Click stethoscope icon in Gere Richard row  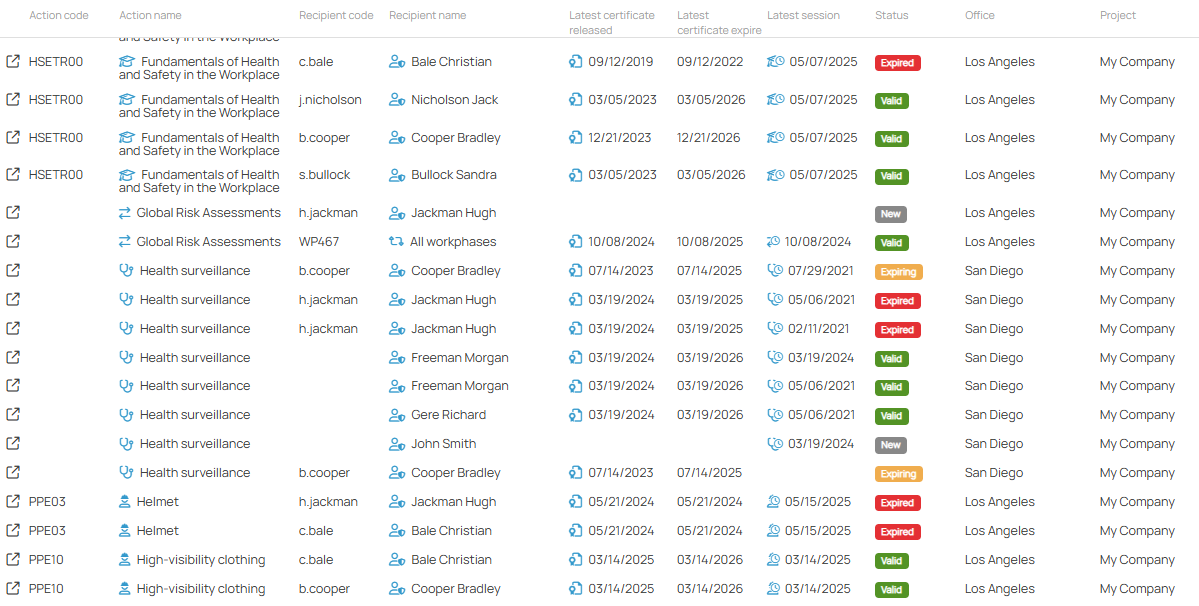tap(127, 415)
